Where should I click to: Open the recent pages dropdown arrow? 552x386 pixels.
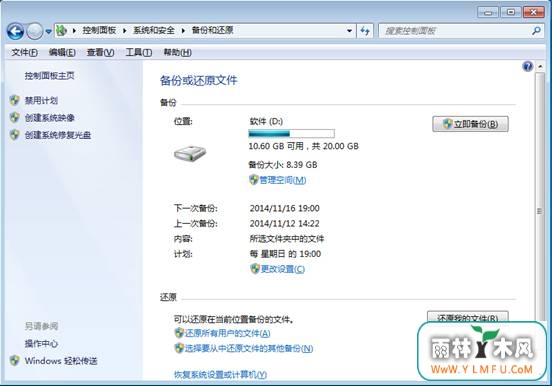click(49, 32)
